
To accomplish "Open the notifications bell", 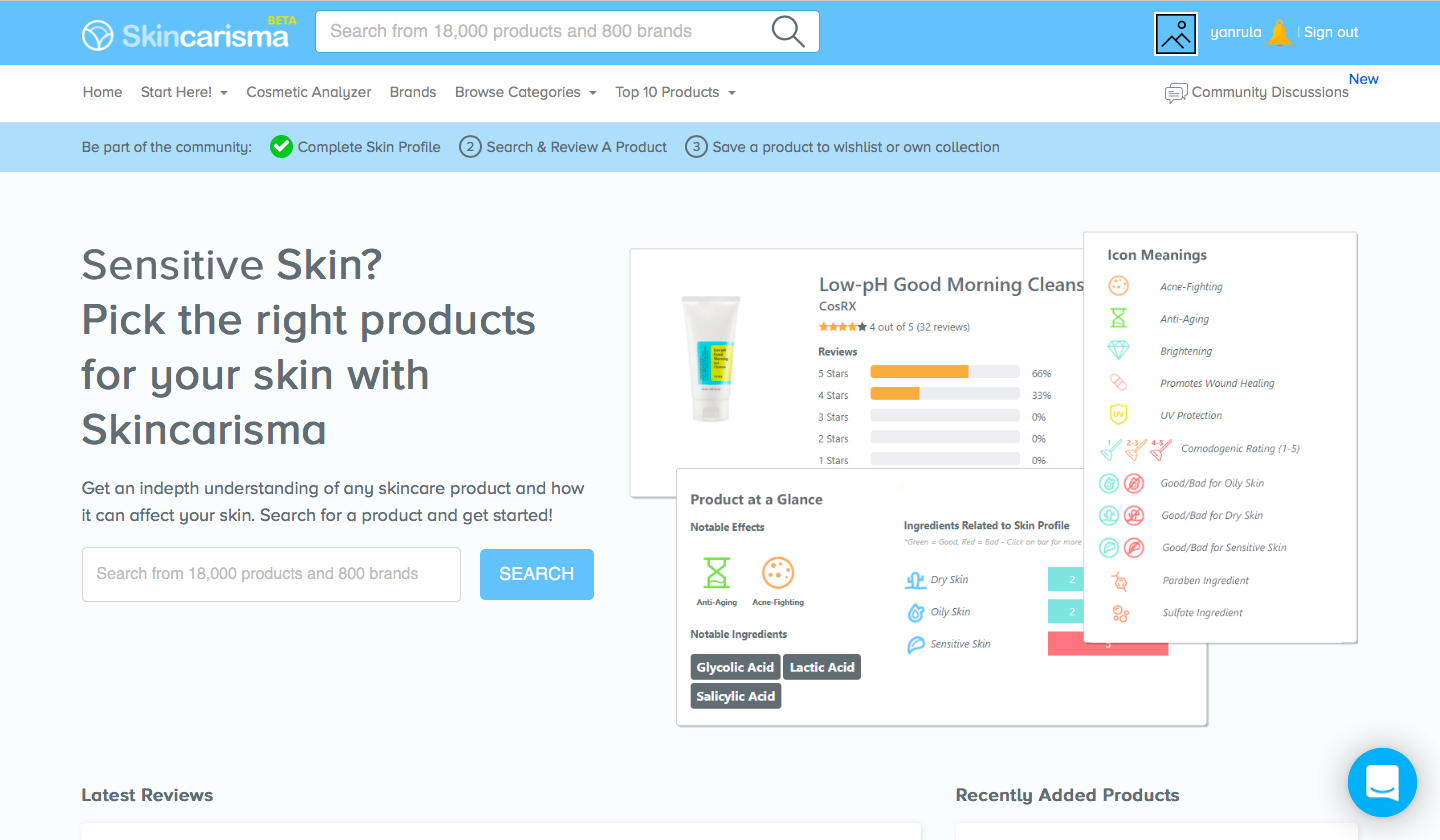I will tap(1279, 33).
